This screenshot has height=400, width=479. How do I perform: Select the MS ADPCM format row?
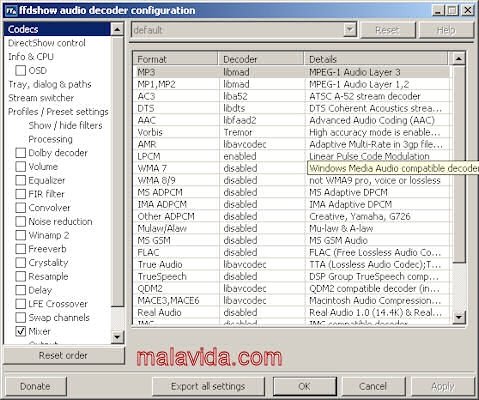291,192
